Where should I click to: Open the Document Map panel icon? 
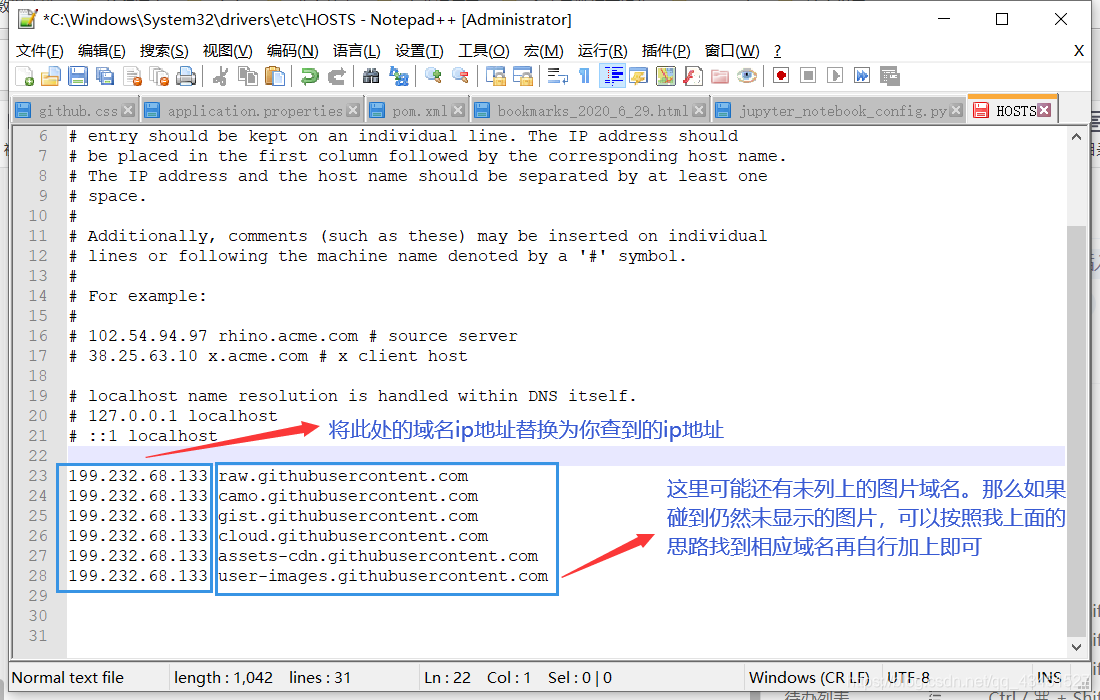tap(666, 76)
